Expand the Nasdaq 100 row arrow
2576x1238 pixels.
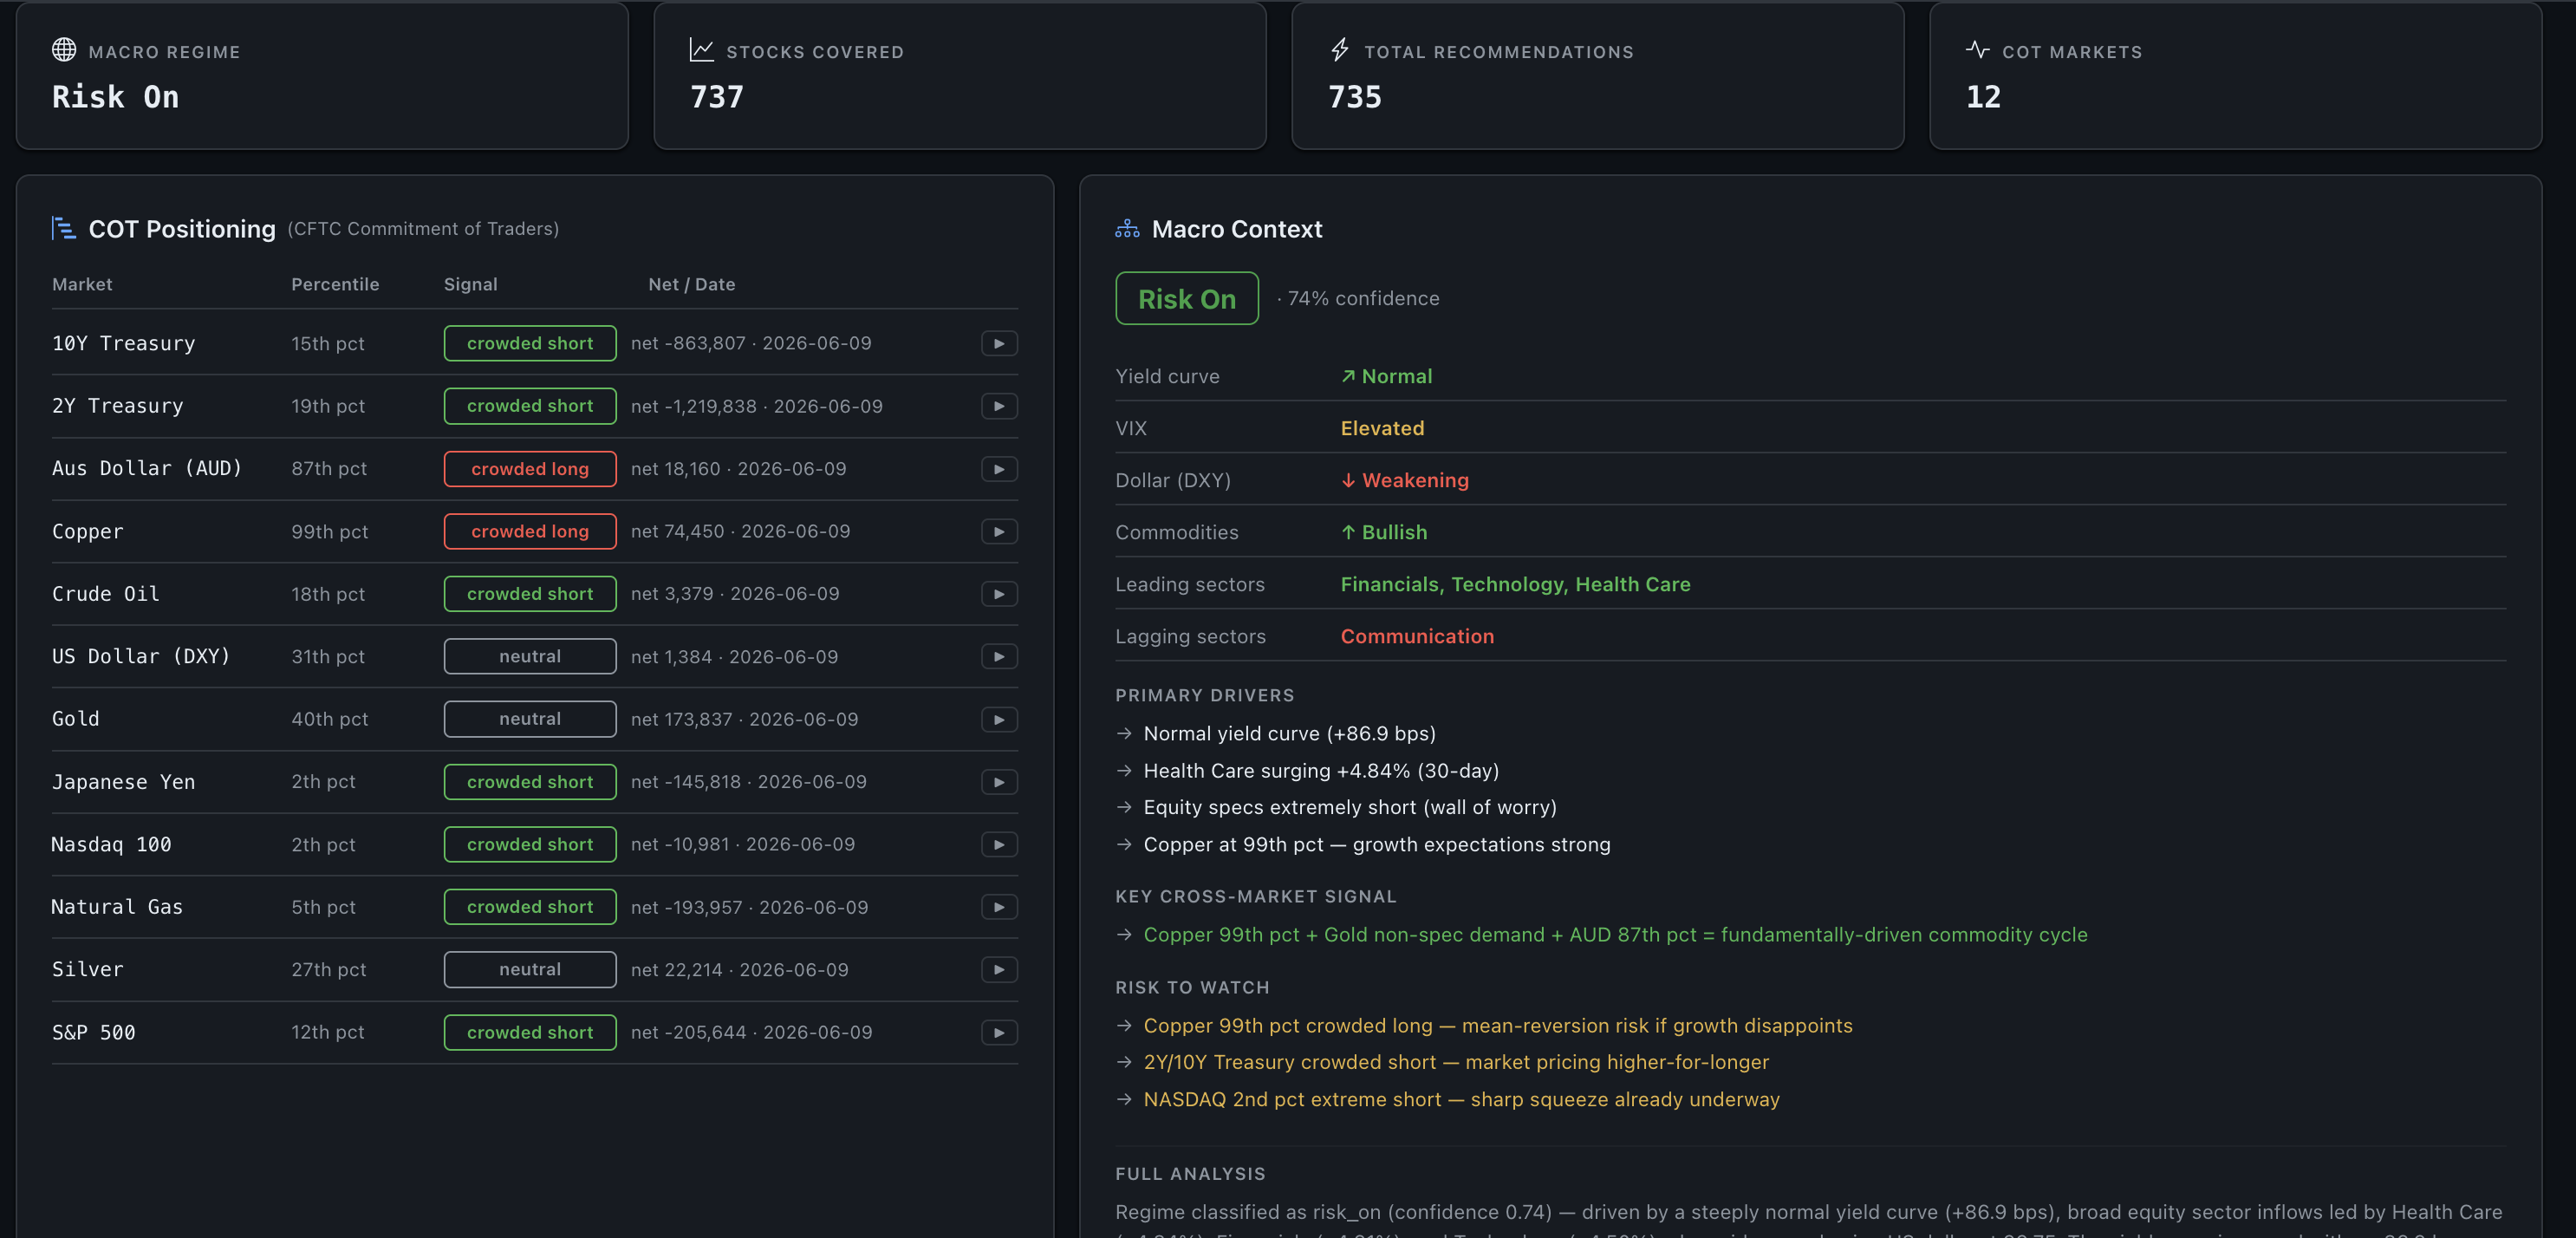[x=999, y=845]
